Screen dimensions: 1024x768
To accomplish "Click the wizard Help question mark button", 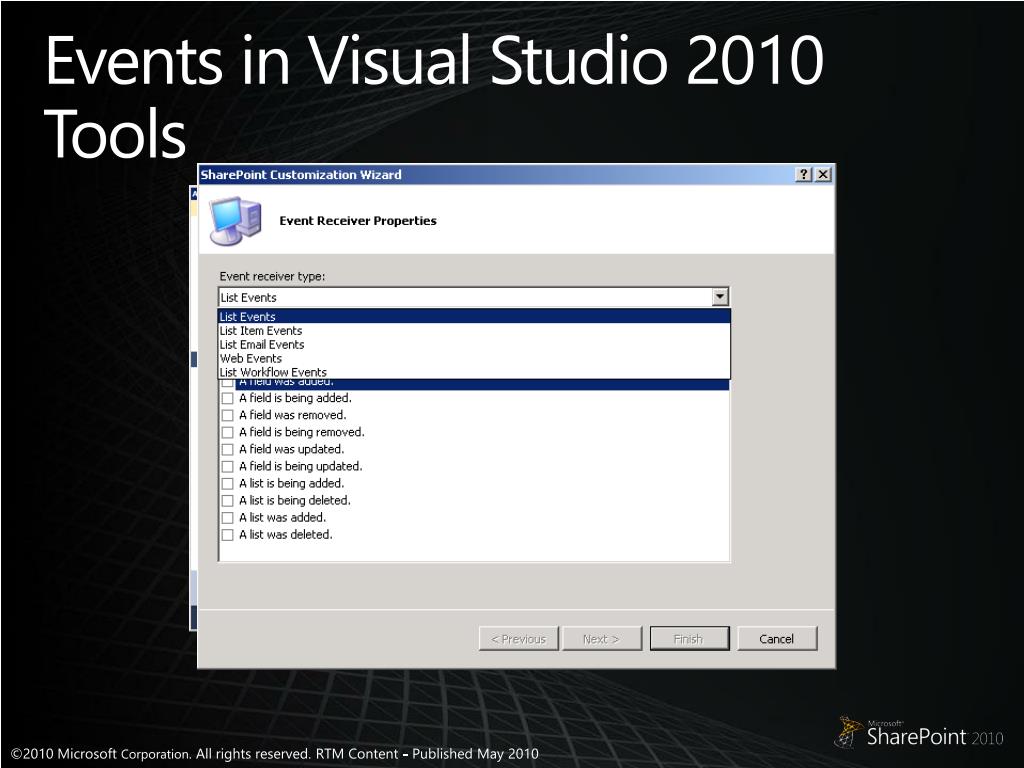I will (x=804, y=174).
